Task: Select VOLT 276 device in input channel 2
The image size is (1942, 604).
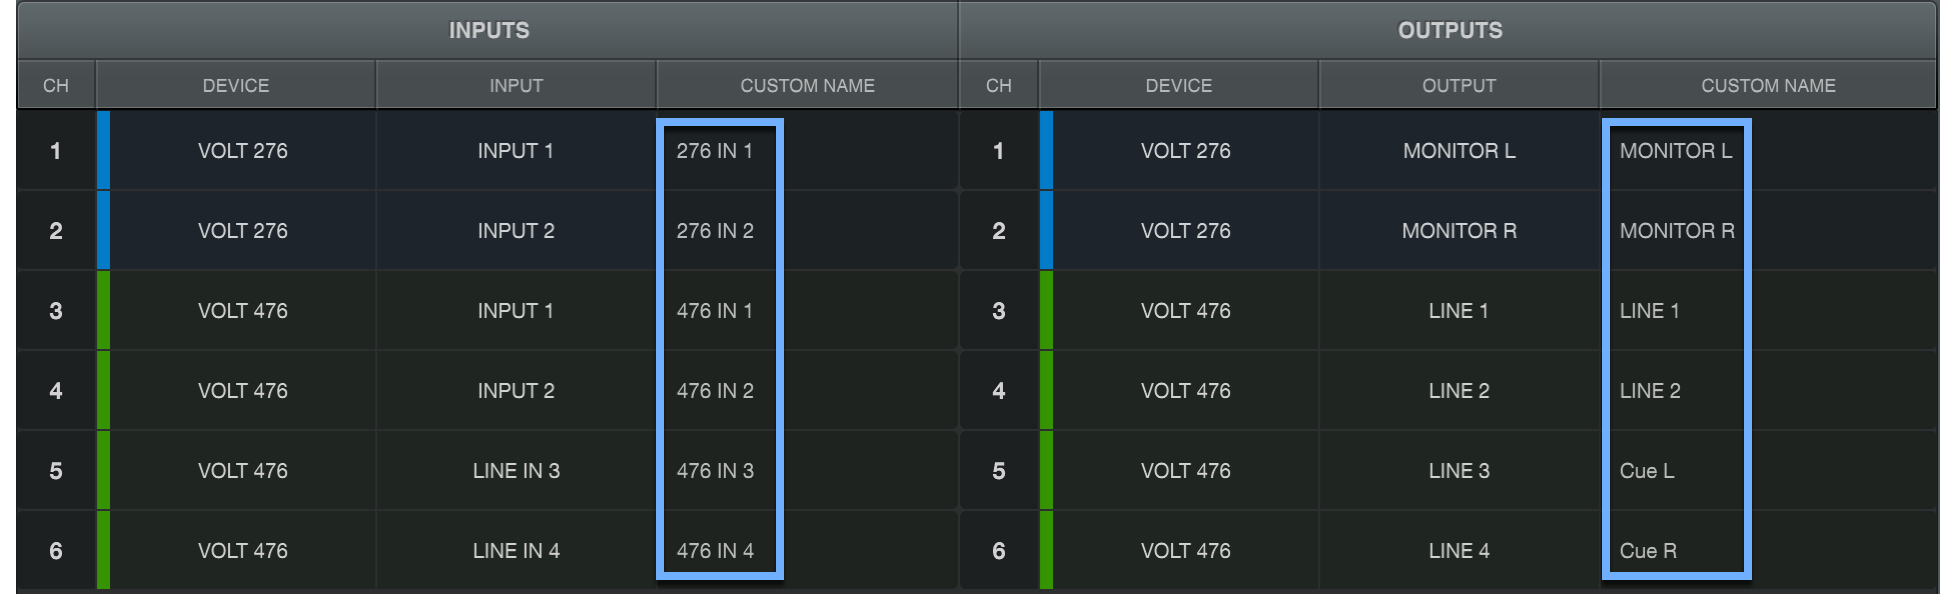Action: (x=243, y=231)
